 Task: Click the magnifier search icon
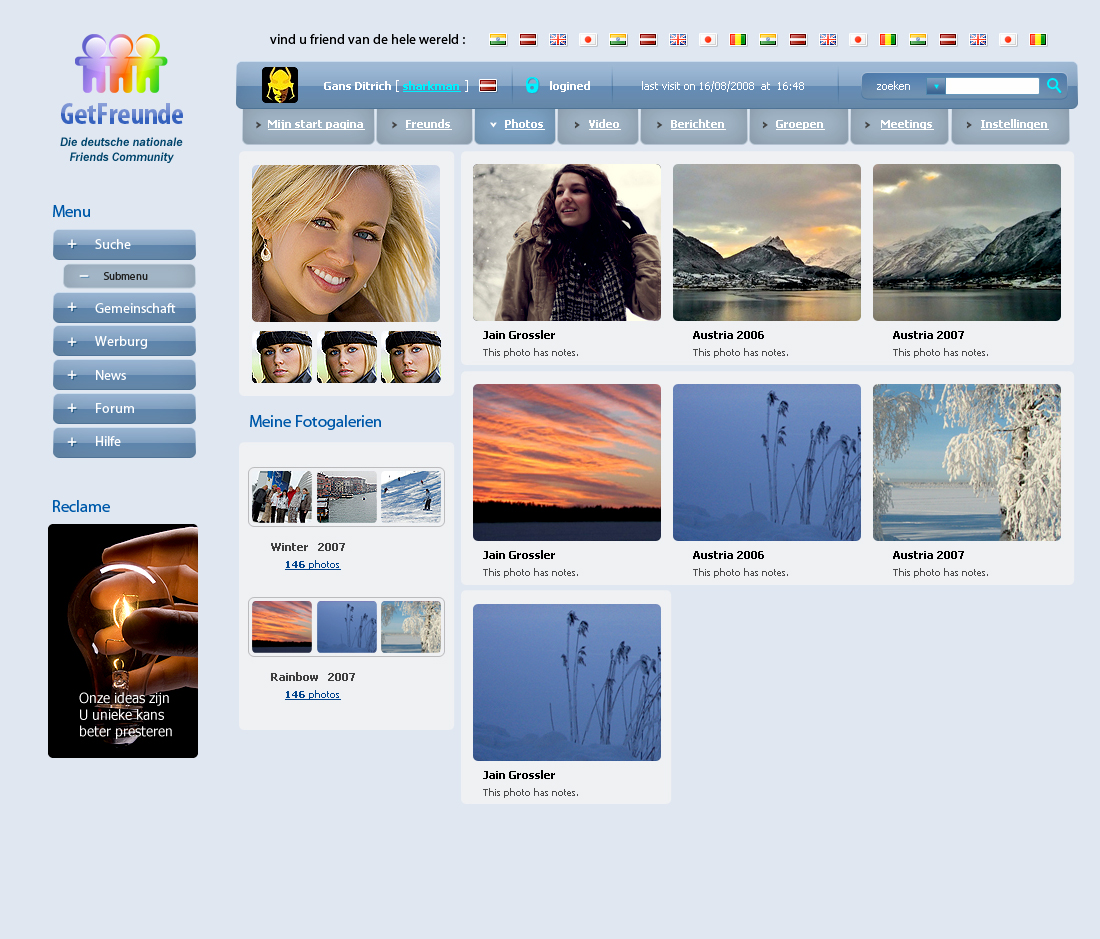coord(1054,86)
